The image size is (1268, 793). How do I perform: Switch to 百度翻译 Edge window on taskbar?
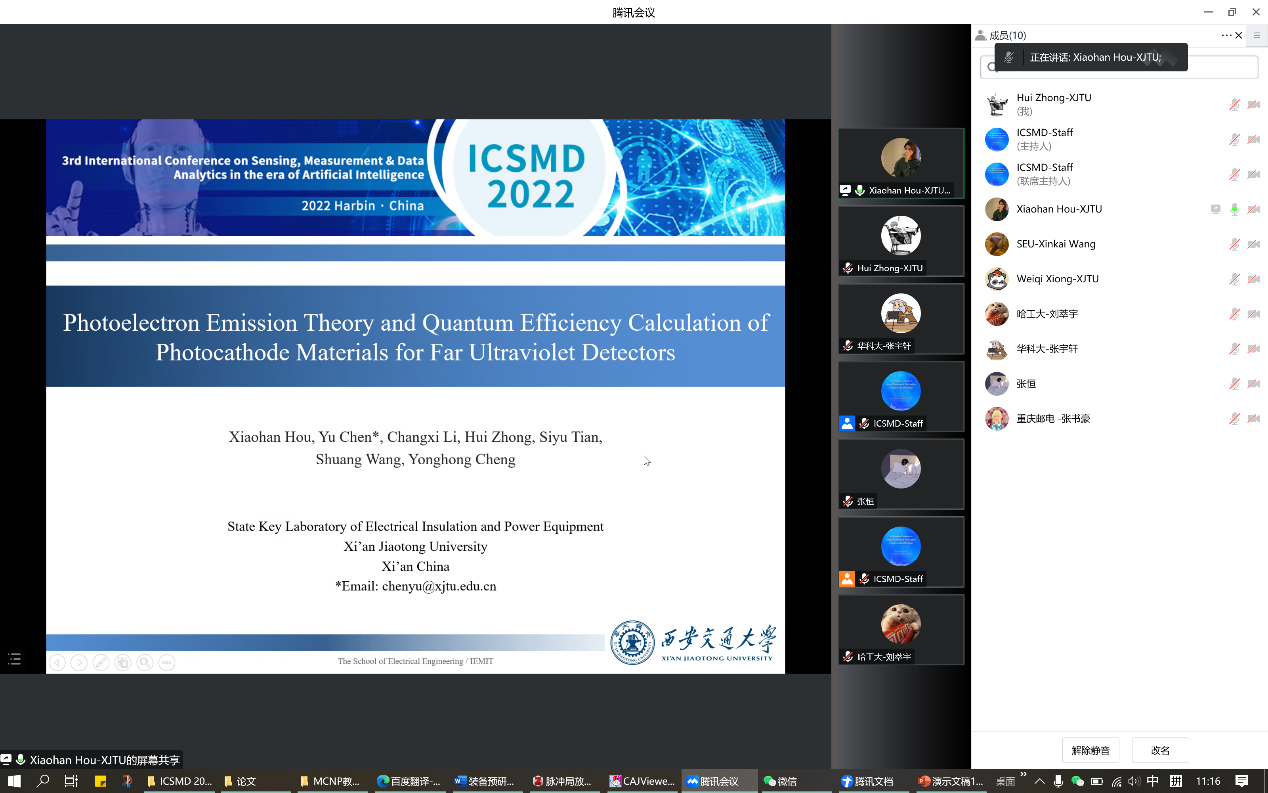pos(410,781)
